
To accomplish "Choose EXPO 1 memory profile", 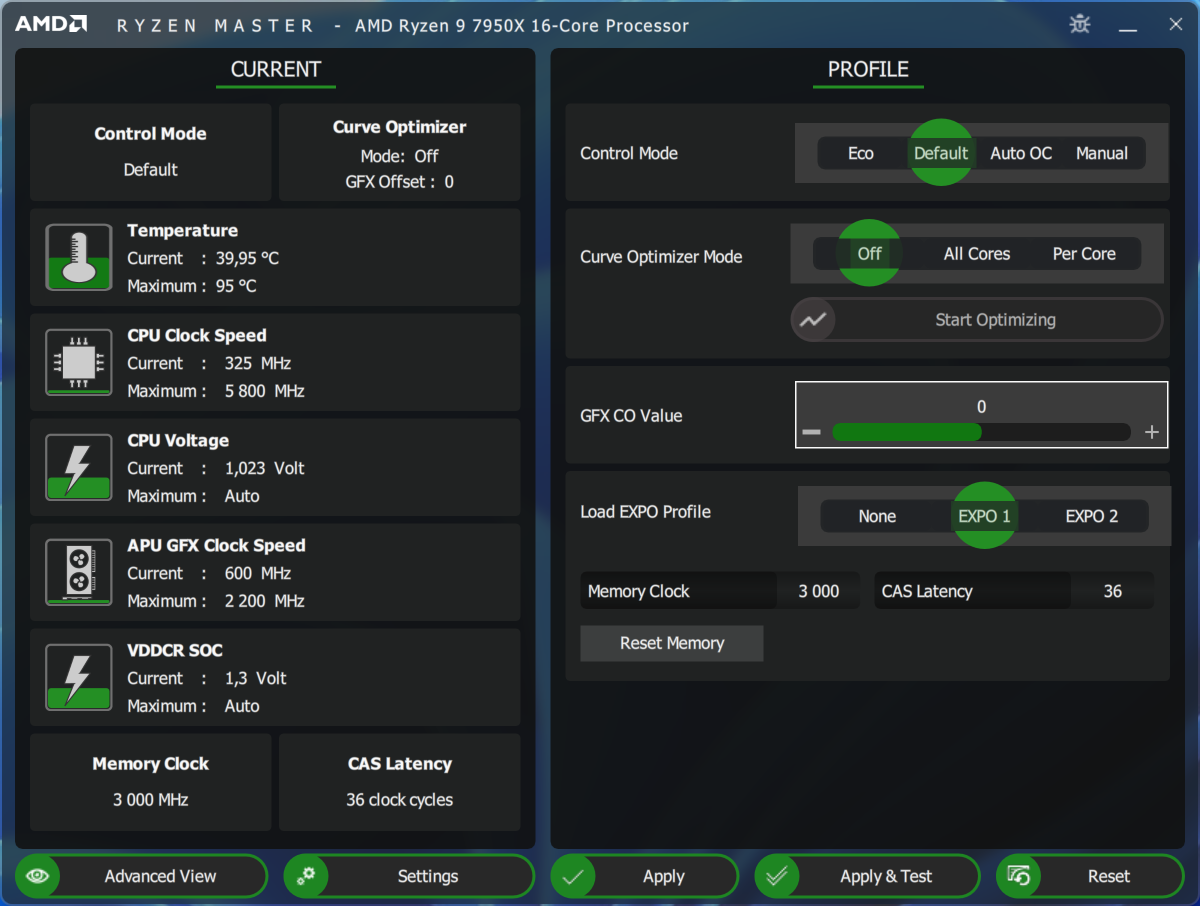I will [x=984, y=516].
